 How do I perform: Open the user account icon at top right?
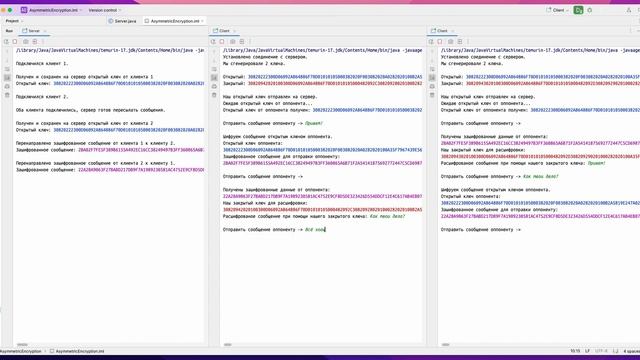629,10
